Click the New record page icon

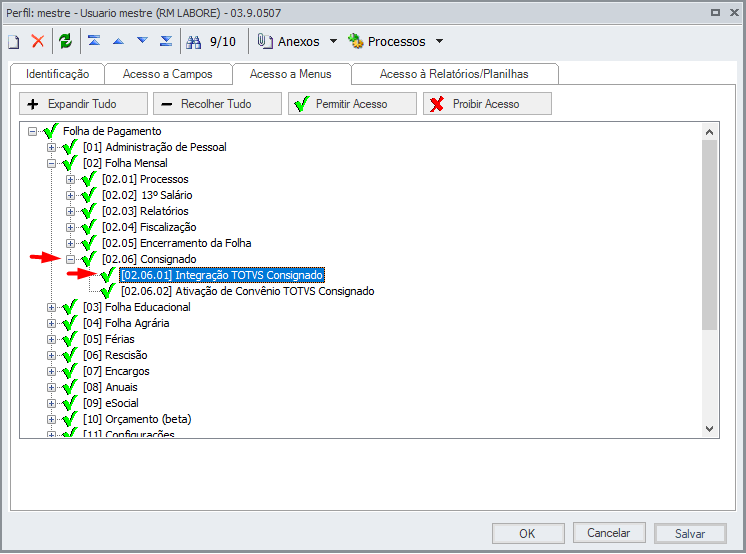(x=14, y=42)
